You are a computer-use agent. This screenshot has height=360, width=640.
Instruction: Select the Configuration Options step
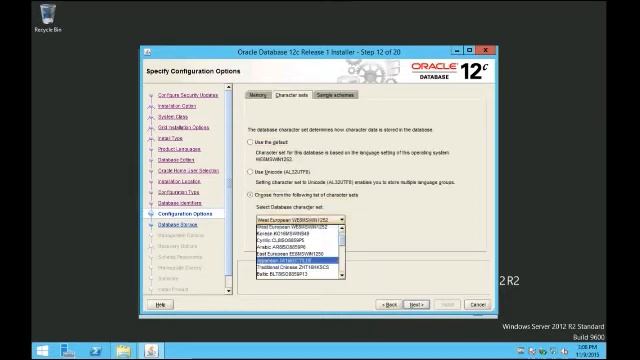(x=185, y=214)
